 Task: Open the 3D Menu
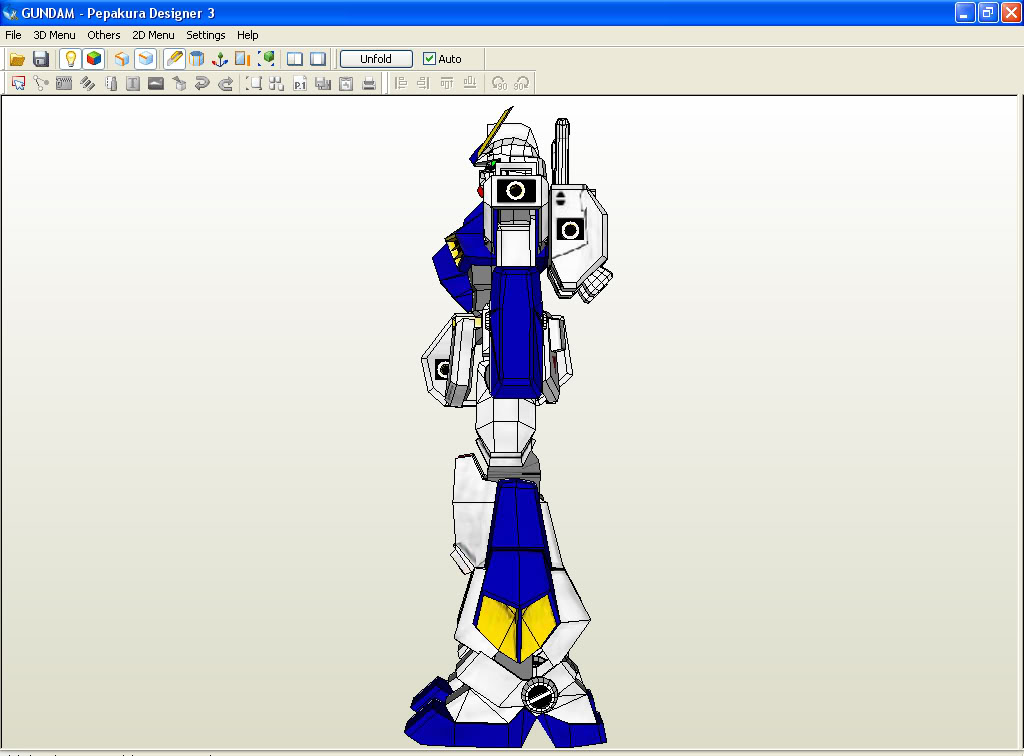point(54,35)
